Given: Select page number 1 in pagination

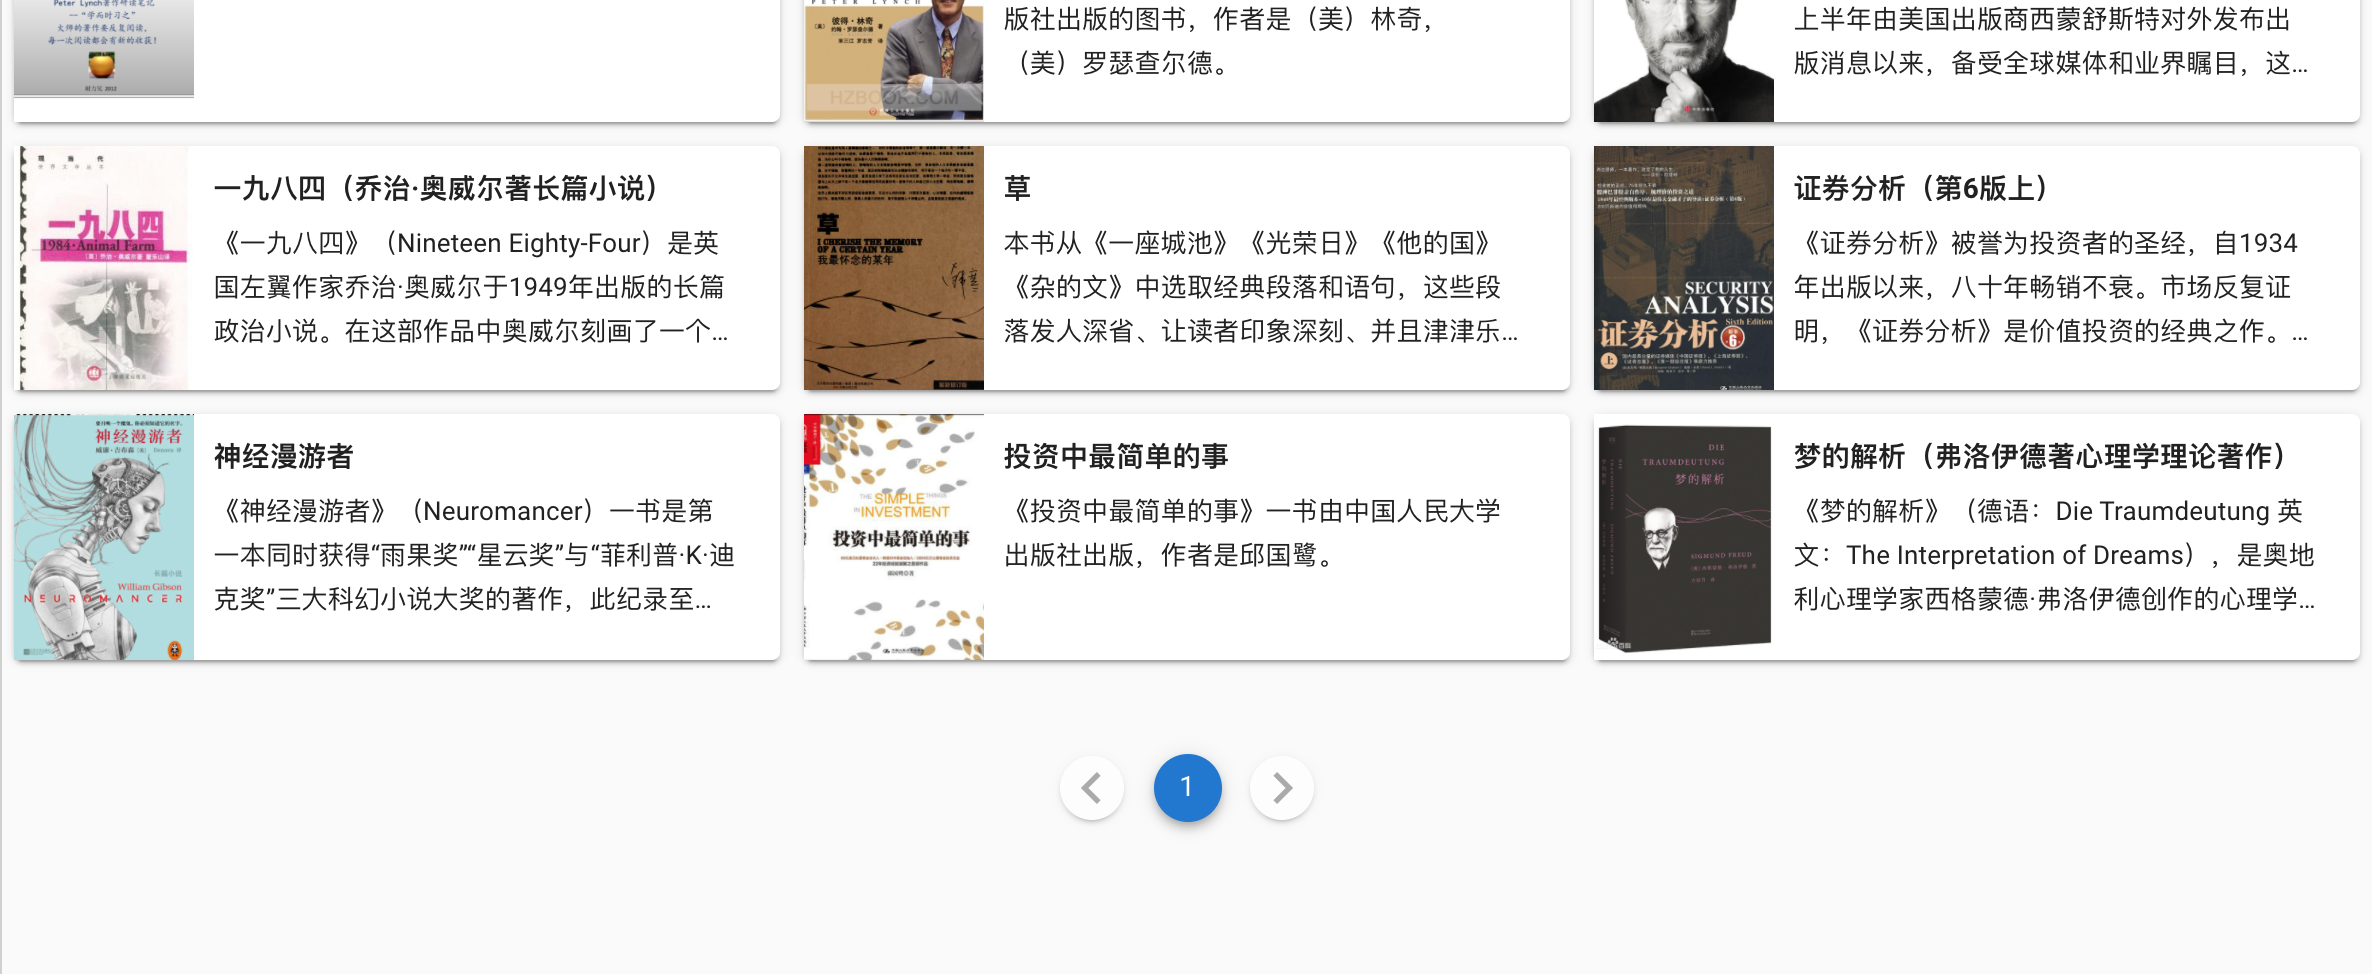Looking at the screenshot, I should [x=1187, y=787].
